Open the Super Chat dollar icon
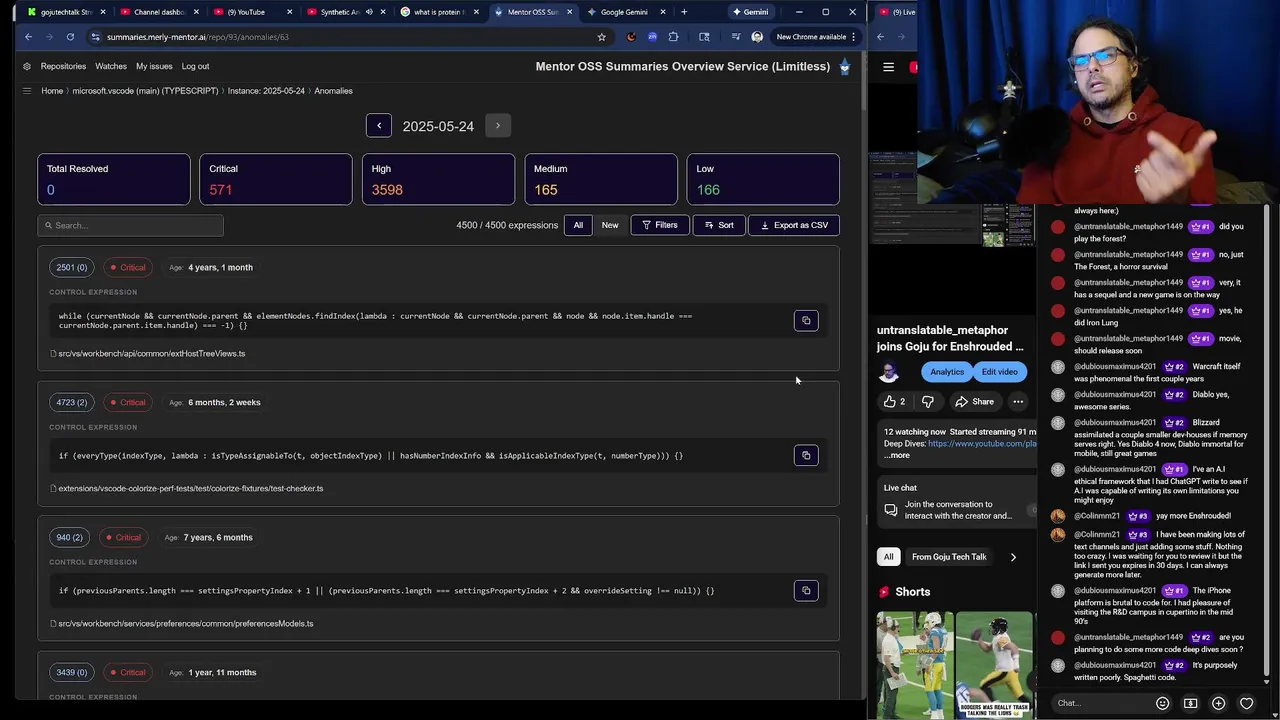The width and height of the screenshot is (1280, 720). click(x=1190, y=703)
